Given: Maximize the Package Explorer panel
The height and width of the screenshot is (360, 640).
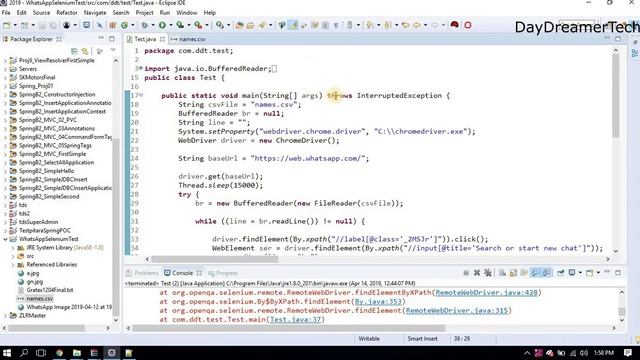Looking at the screenshot, I should tap(111, 39).
